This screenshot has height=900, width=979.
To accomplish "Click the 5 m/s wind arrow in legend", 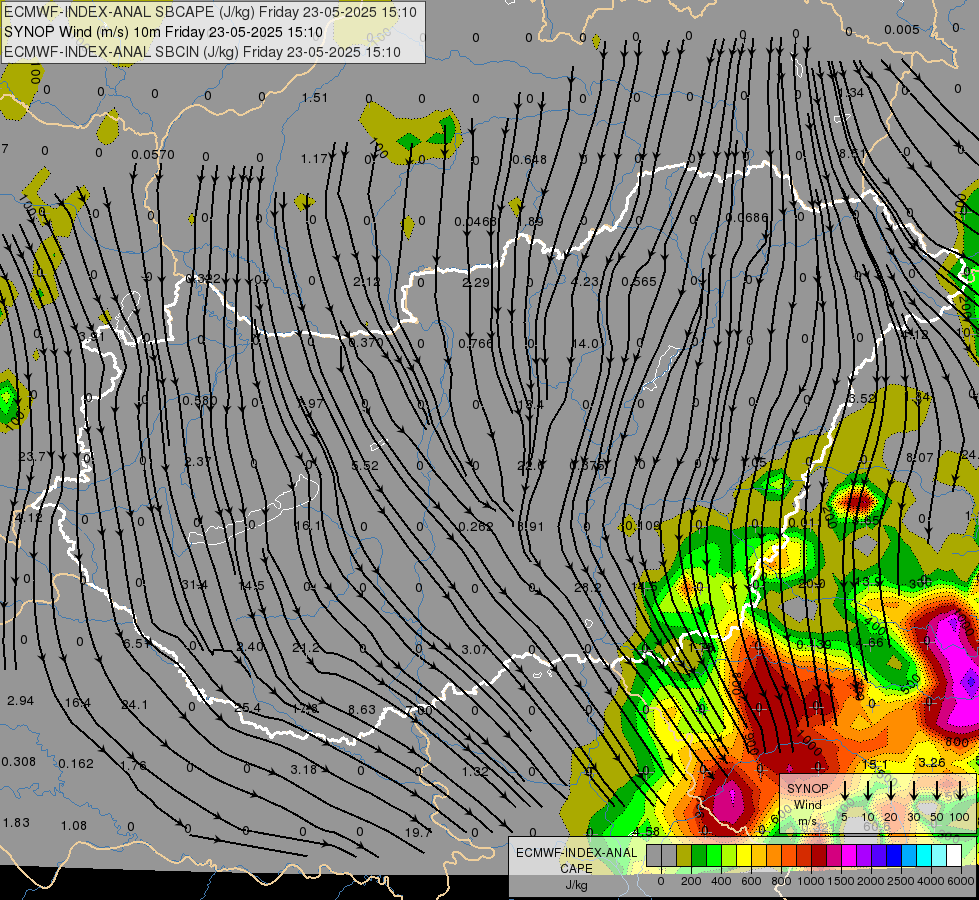I will [845, 791].
